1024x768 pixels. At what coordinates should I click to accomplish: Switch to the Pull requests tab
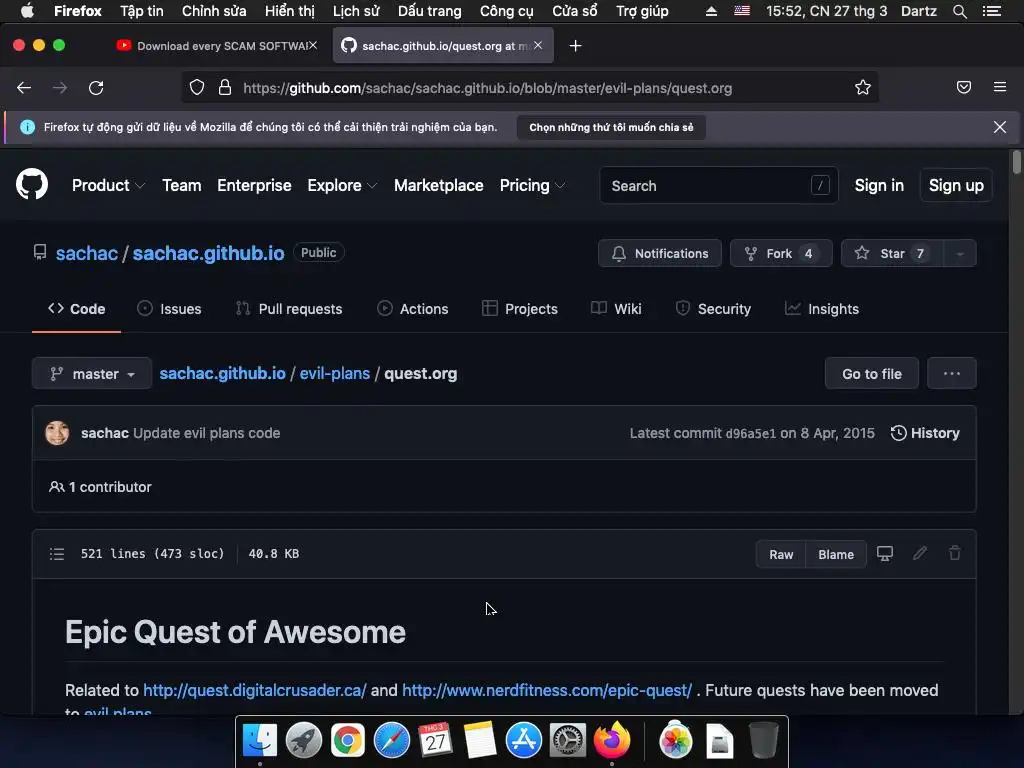(289, 309)
